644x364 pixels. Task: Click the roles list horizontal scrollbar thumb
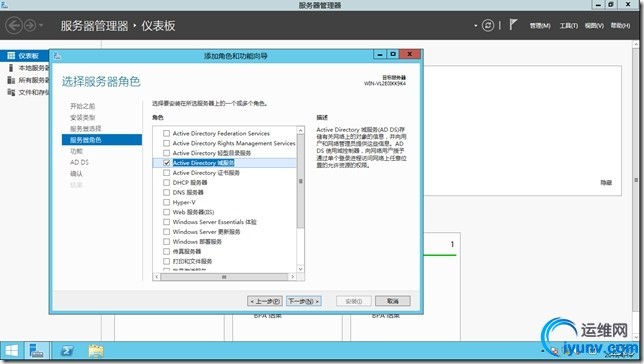(224, 277)
